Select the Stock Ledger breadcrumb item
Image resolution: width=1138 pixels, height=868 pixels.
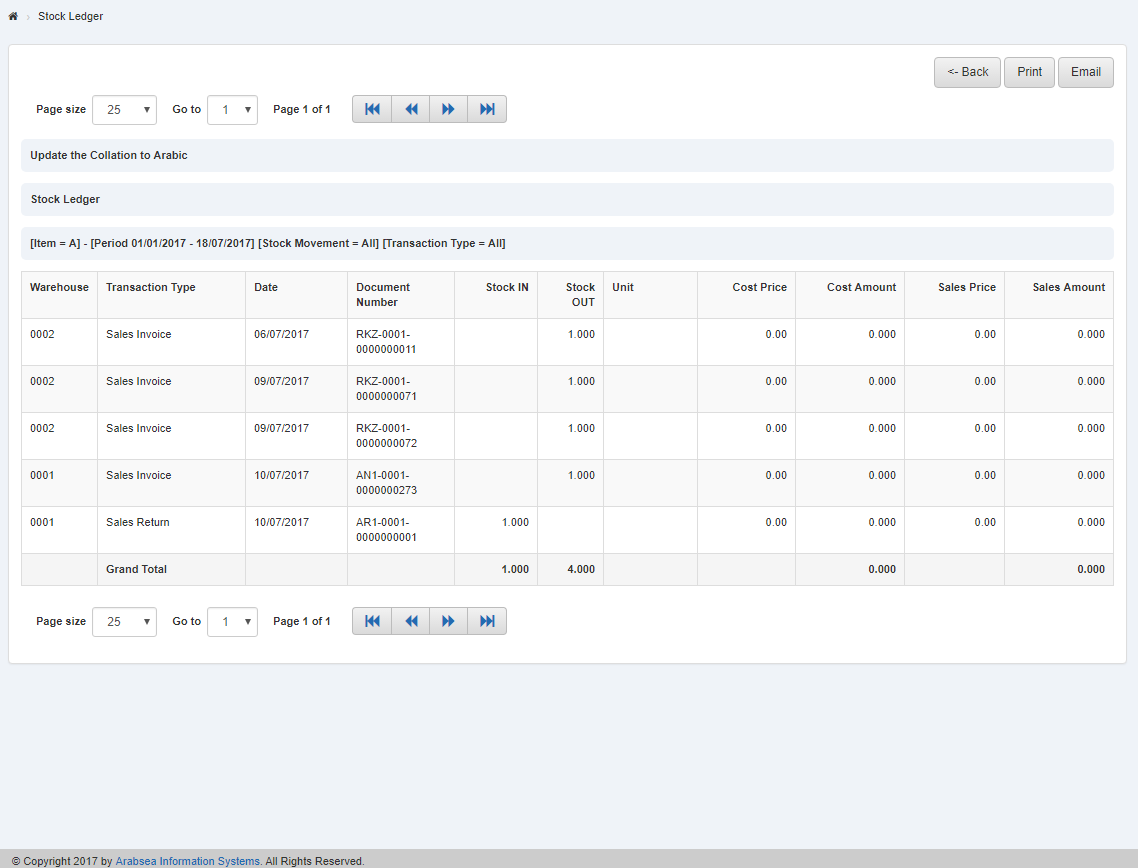(x=70, y=15)
